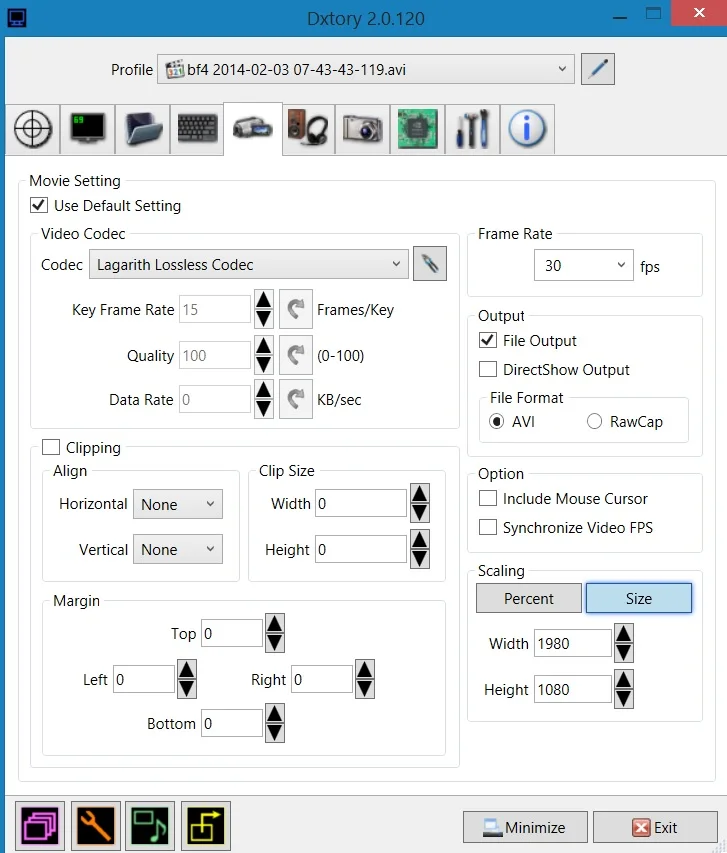Increase the Data Rate stepper
Viewport: 727px width, 853px height.
(264, 390)
